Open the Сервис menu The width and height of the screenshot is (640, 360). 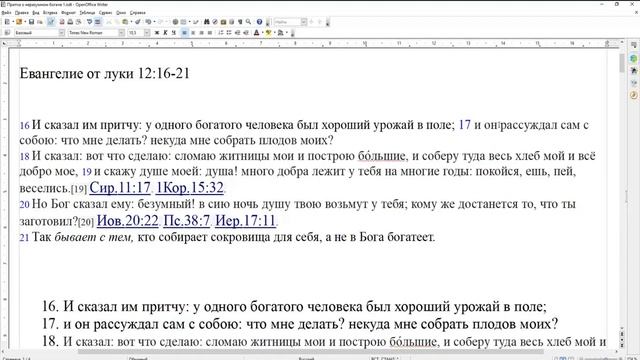click(x=105, y=13)
